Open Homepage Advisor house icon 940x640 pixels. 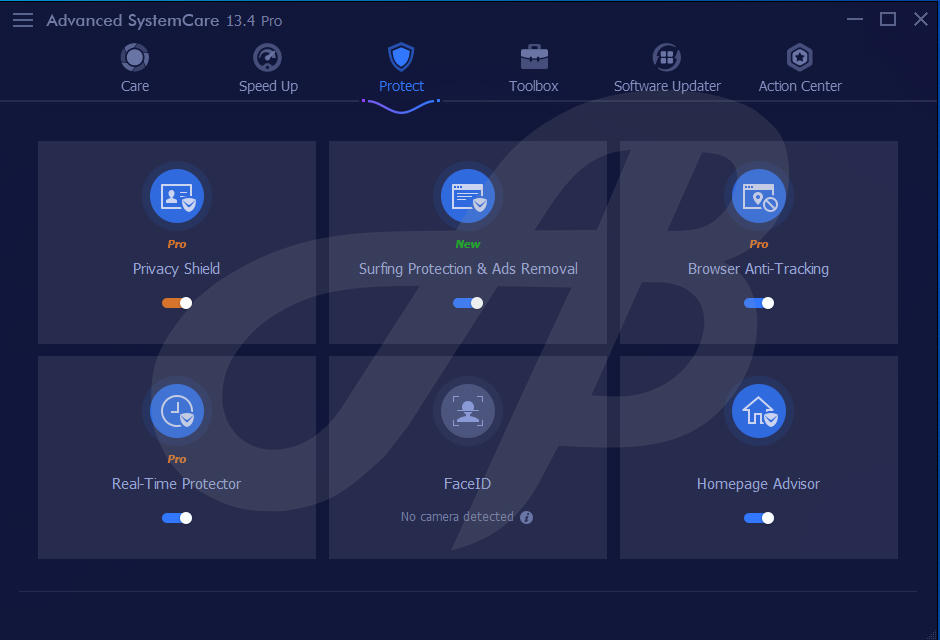point(759,411)
